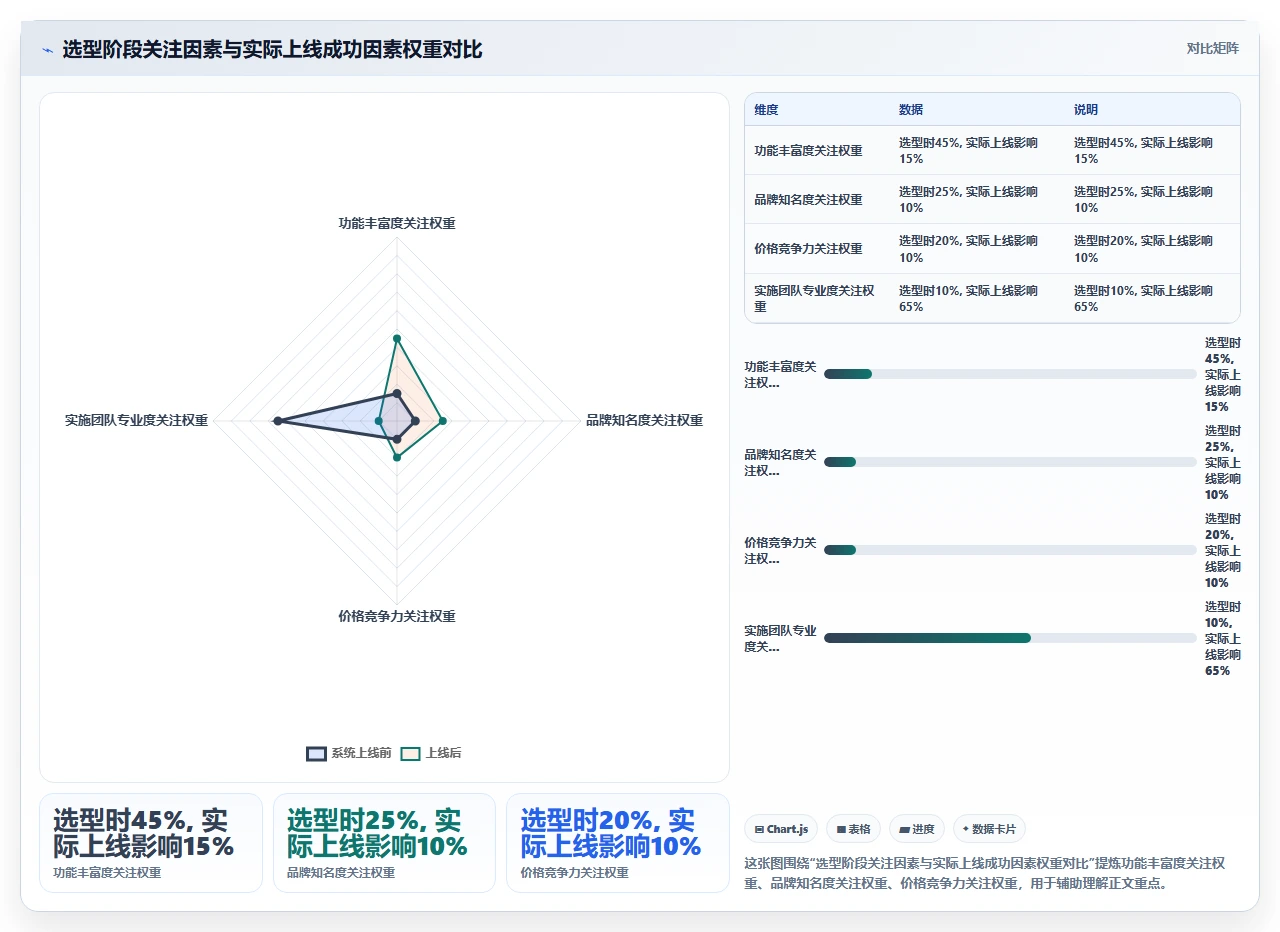Click the 表格 tag chip

coord(853,829)
